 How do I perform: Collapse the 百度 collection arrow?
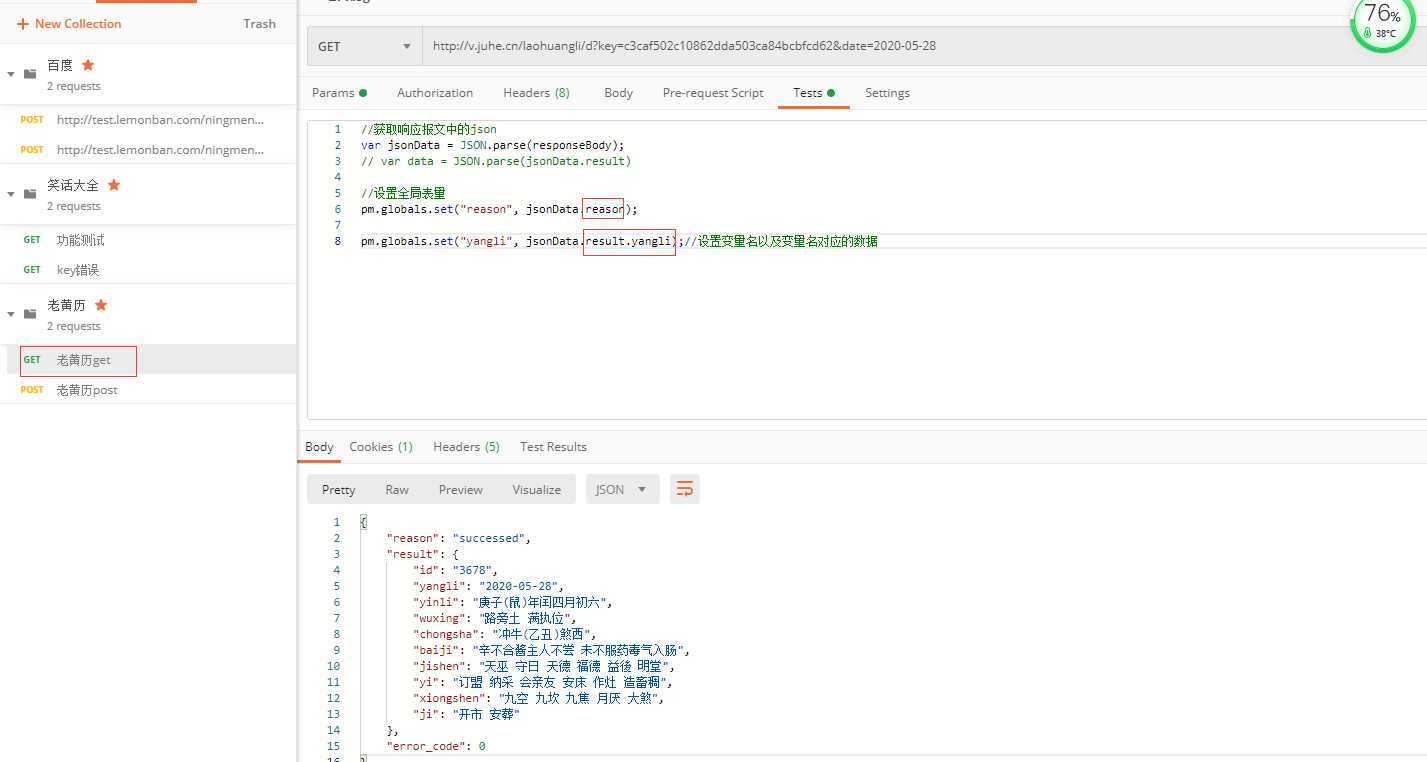[11, 74]
